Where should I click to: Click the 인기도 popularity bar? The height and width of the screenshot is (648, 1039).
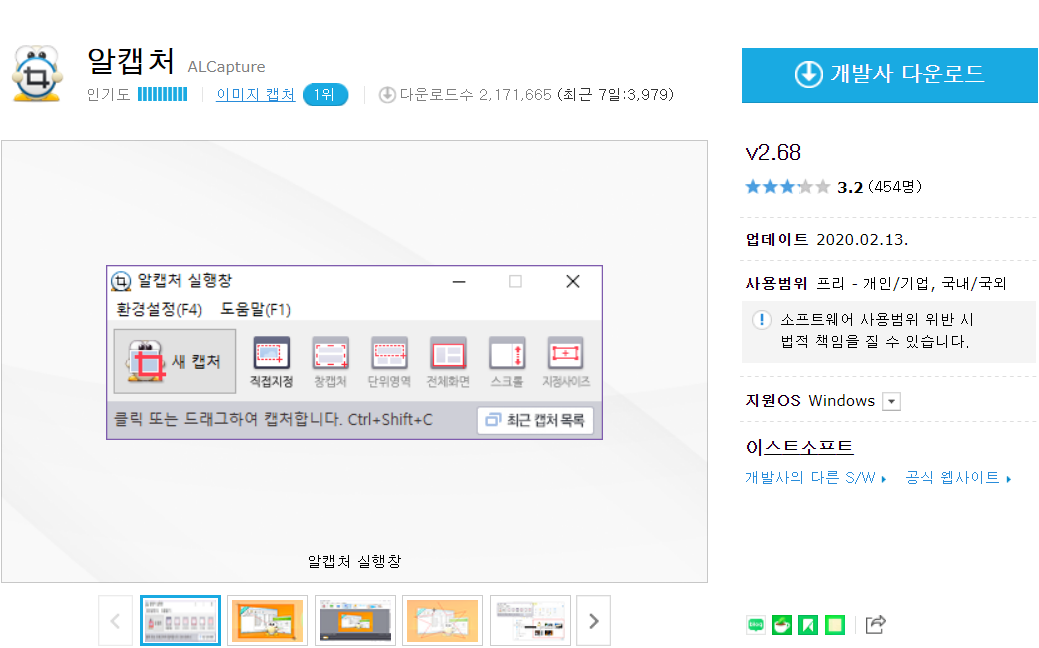(162, 95)
